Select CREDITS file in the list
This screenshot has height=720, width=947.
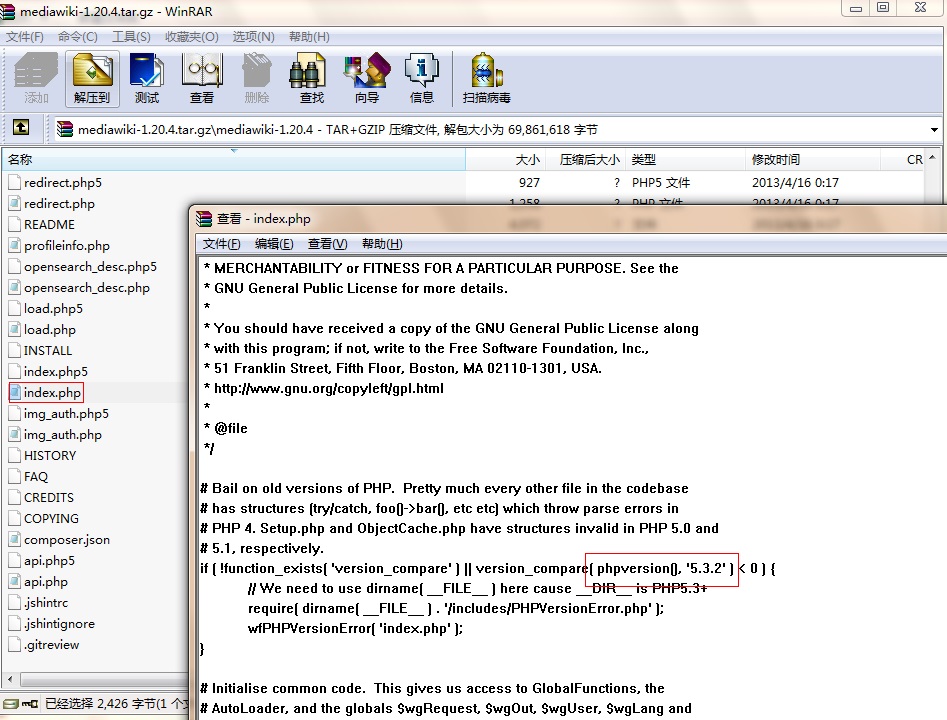[49, 497]
